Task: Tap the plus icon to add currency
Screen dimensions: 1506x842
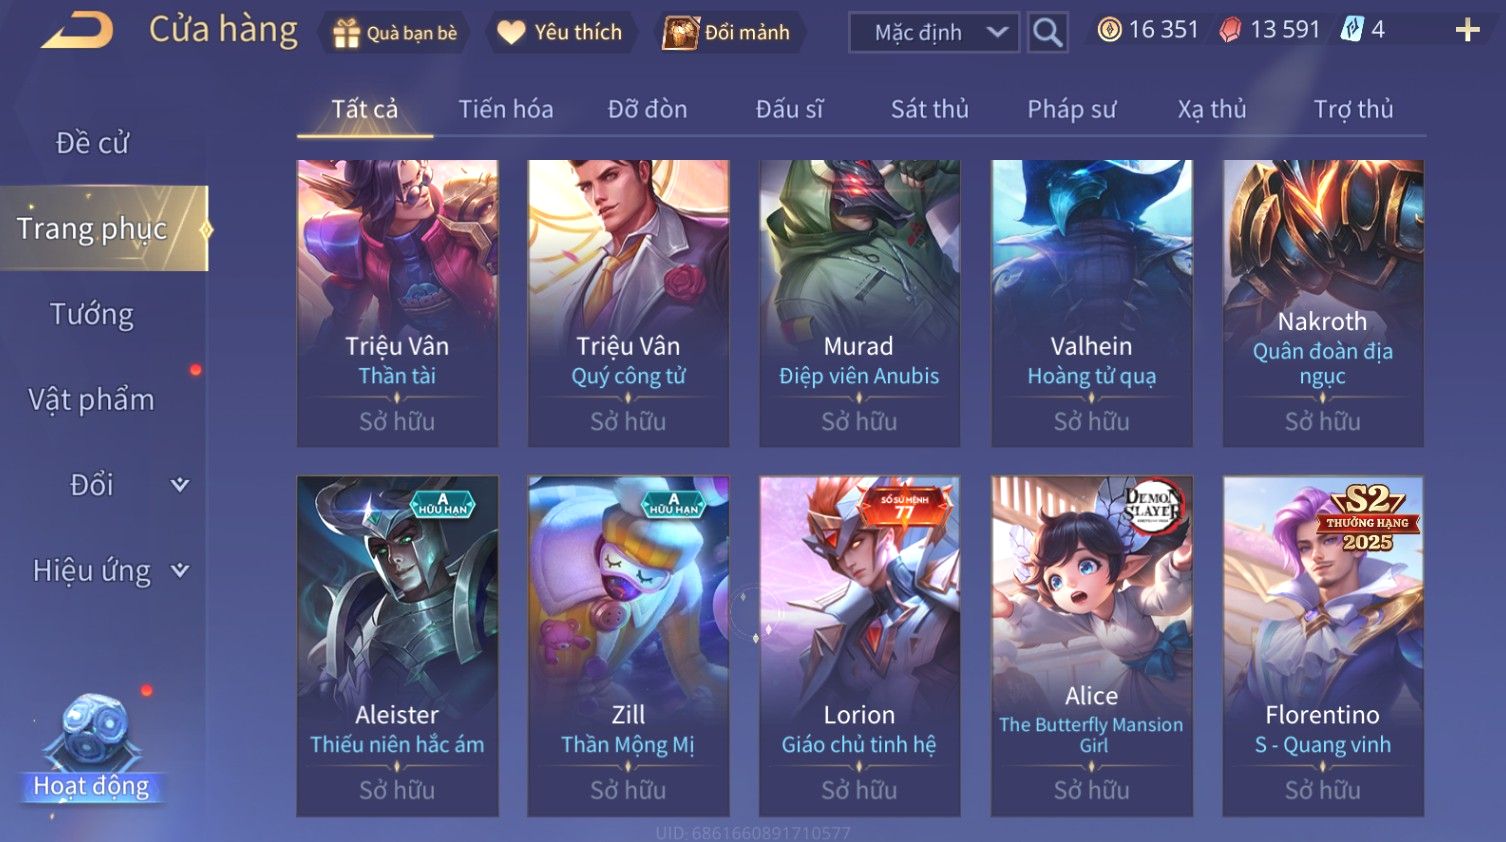Action: 1467,30
